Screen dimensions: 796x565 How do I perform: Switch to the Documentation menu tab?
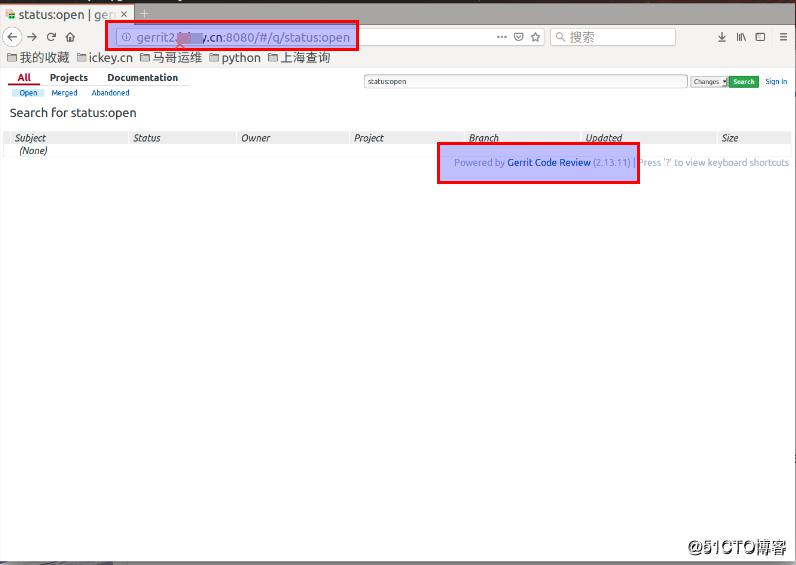(x=142, y=78)
